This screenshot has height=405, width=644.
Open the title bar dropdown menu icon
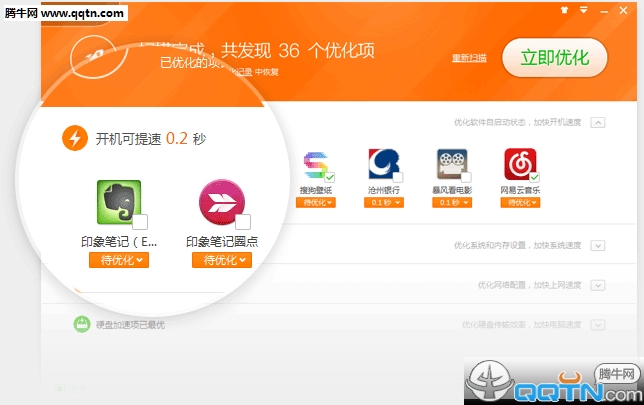[583, 10]
